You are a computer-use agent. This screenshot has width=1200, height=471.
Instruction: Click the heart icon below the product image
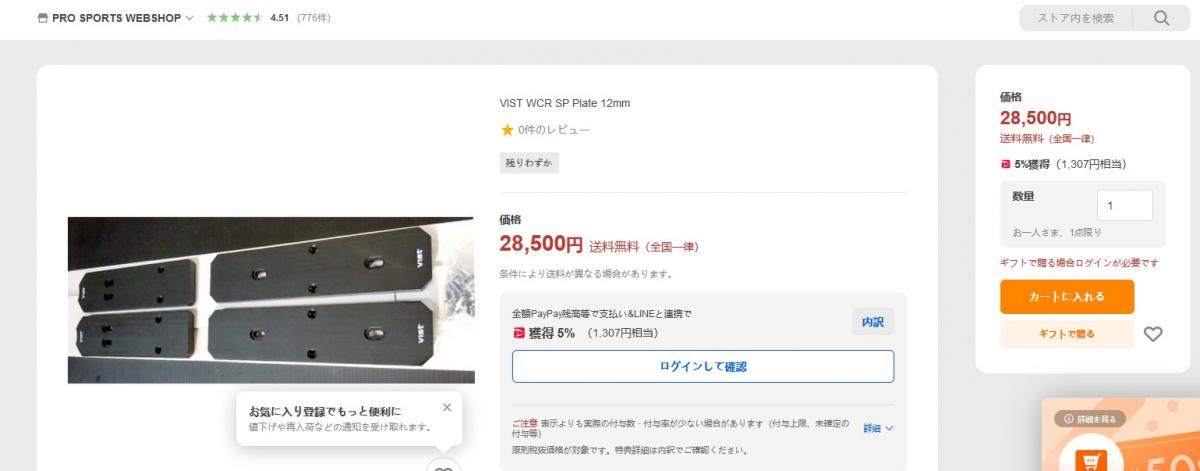443,465
